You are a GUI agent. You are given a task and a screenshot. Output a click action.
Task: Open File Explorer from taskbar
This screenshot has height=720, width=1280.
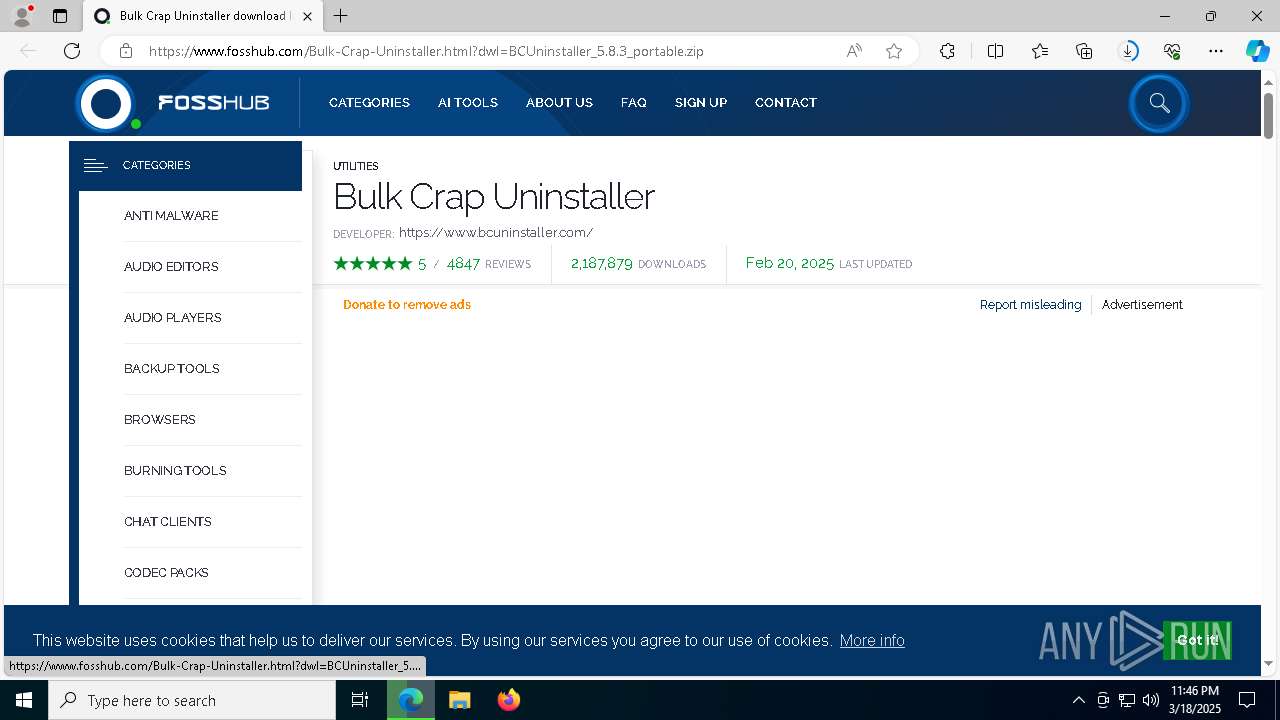[459, 700]
